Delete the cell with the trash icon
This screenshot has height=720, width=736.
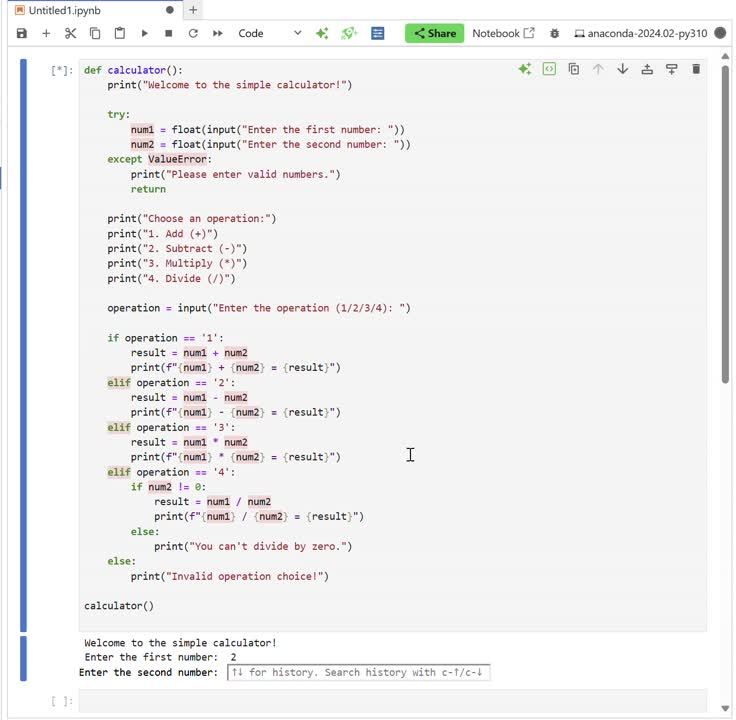[x=696, y=69]
